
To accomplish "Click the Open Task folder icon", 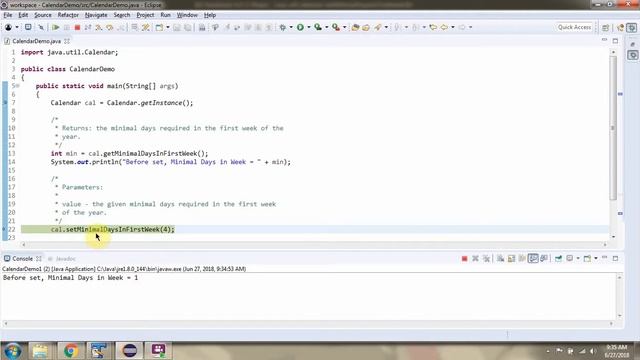I will click(x=366, y=27).
